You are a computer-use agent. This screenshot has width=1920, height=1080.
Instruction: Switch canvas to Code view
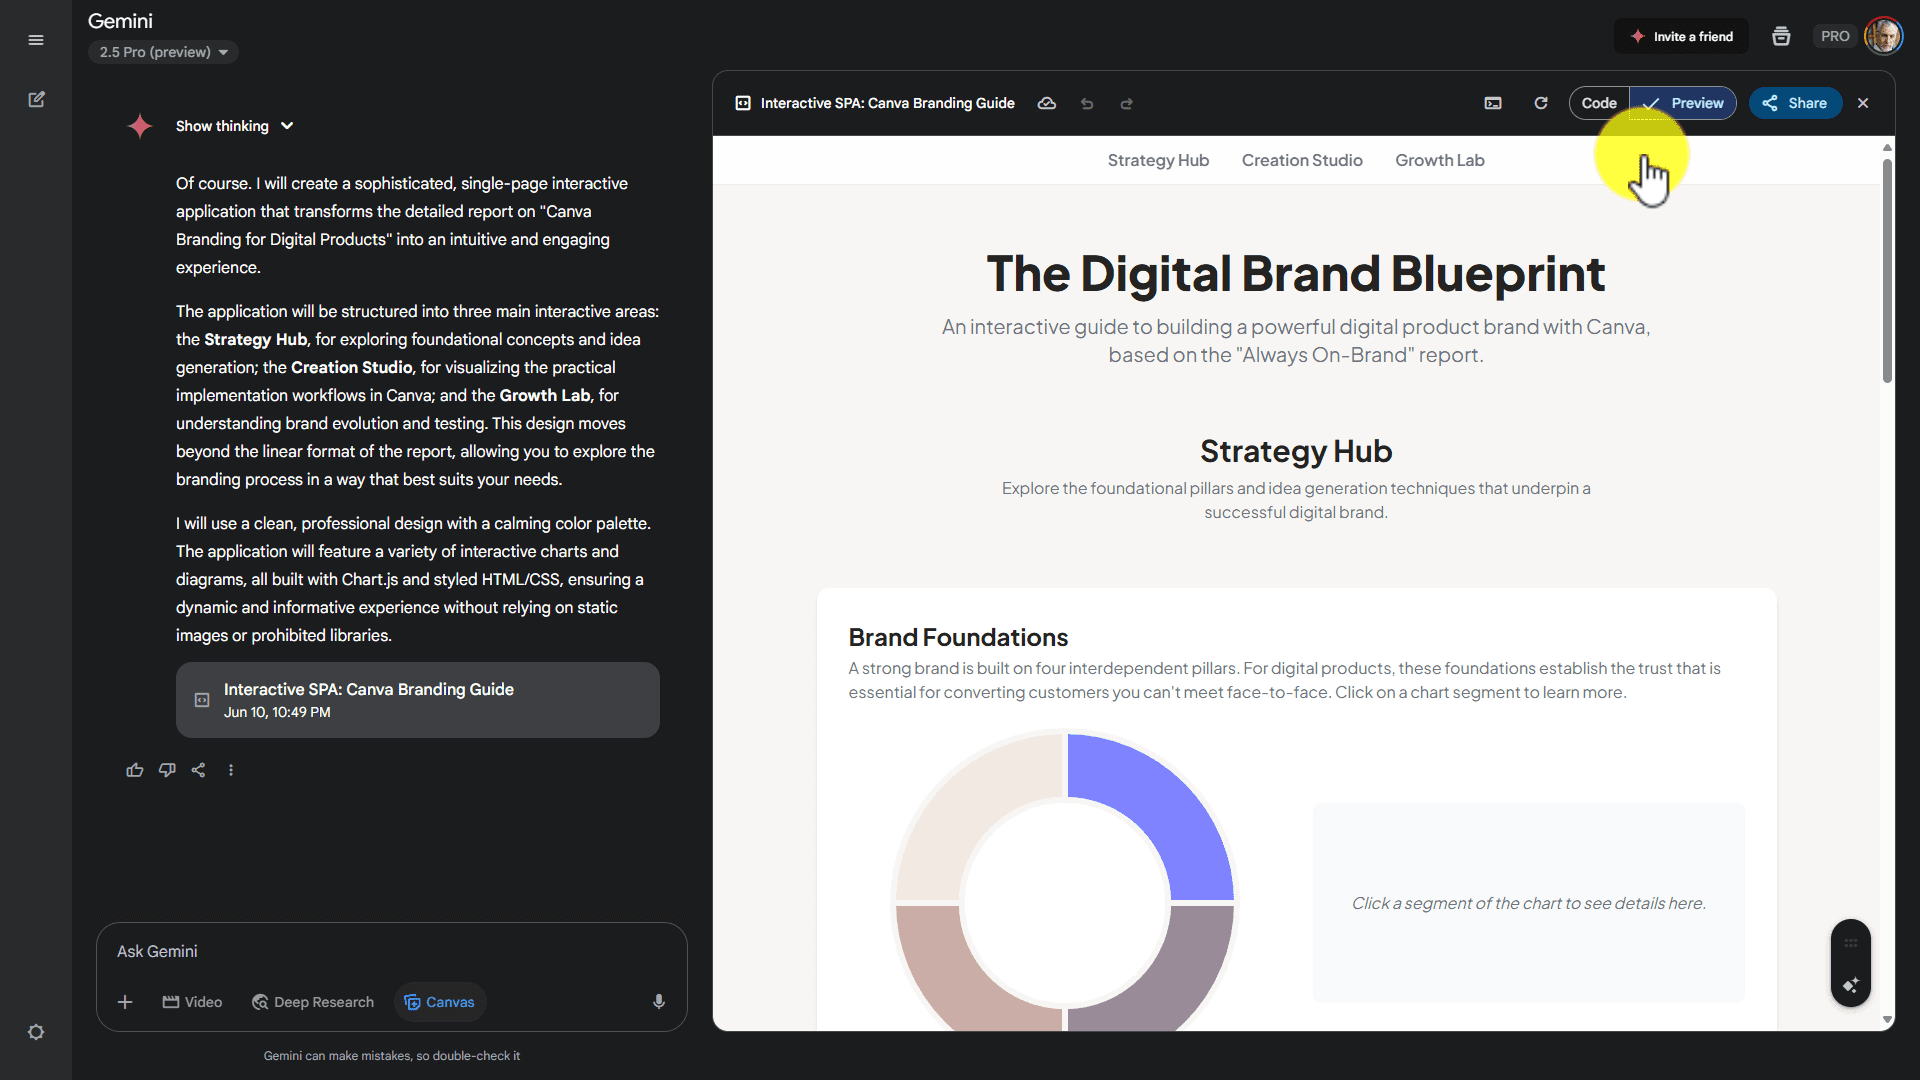pos(1598,103)
